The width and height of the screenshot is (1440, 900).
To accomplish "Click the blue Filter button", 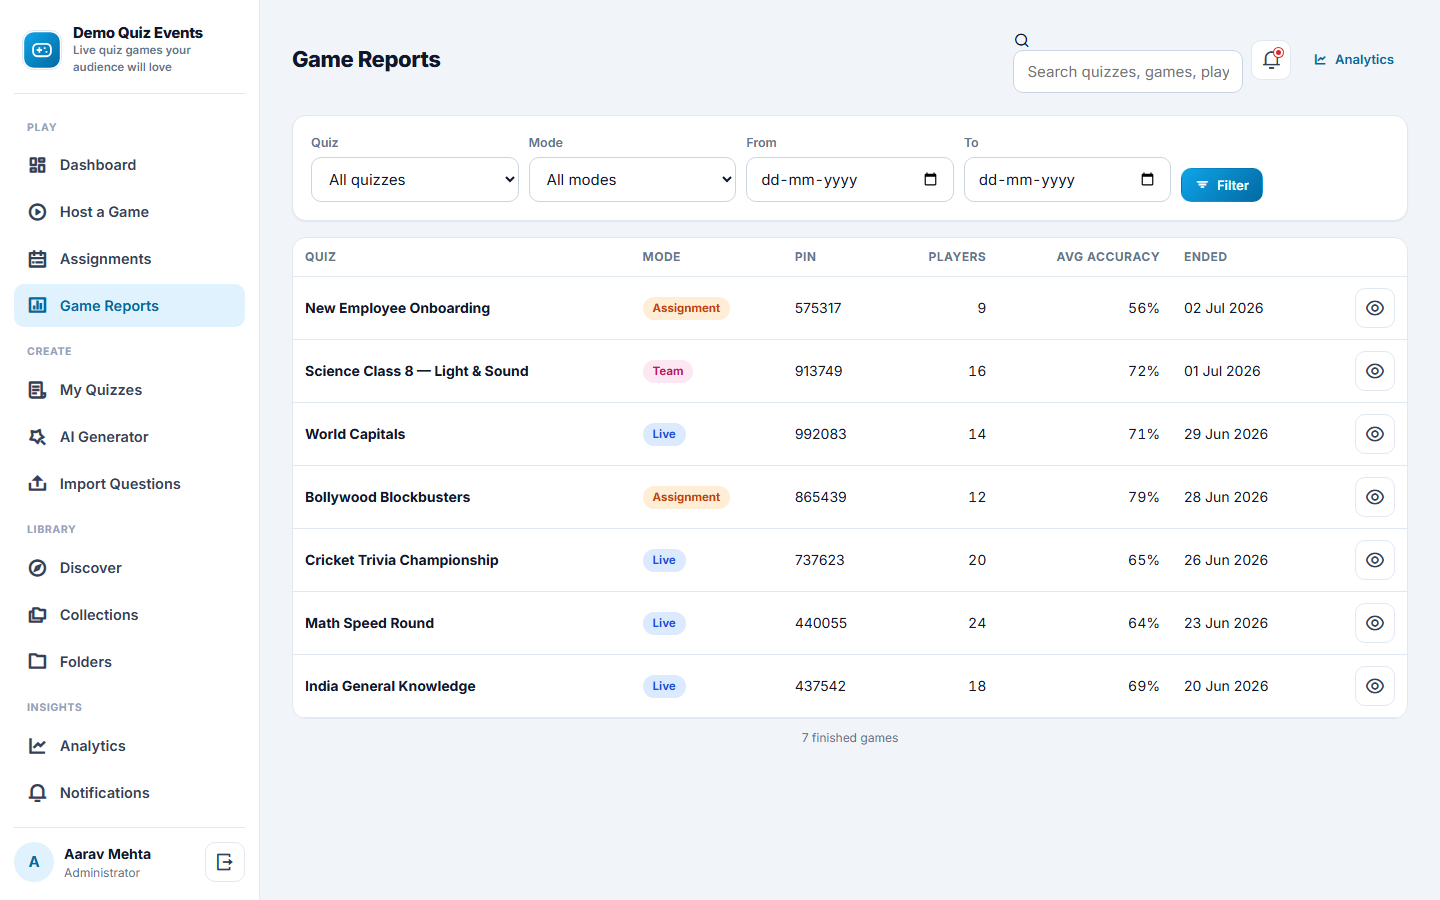I will point(1221,185).
